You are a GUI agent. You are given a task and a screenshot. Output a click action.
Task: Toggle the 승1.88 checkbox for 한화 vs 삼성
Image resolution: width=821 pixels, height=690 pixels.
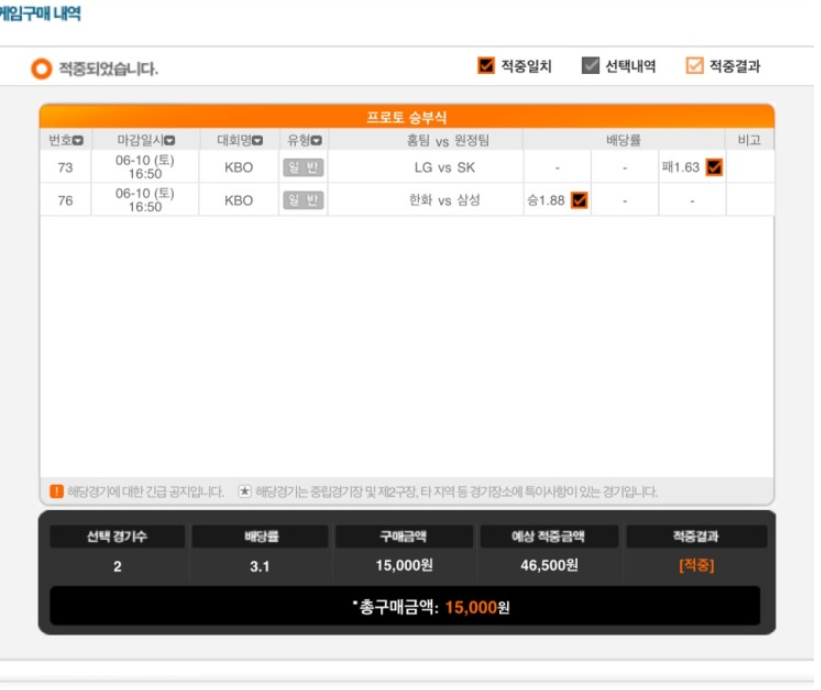coord(579,201)
